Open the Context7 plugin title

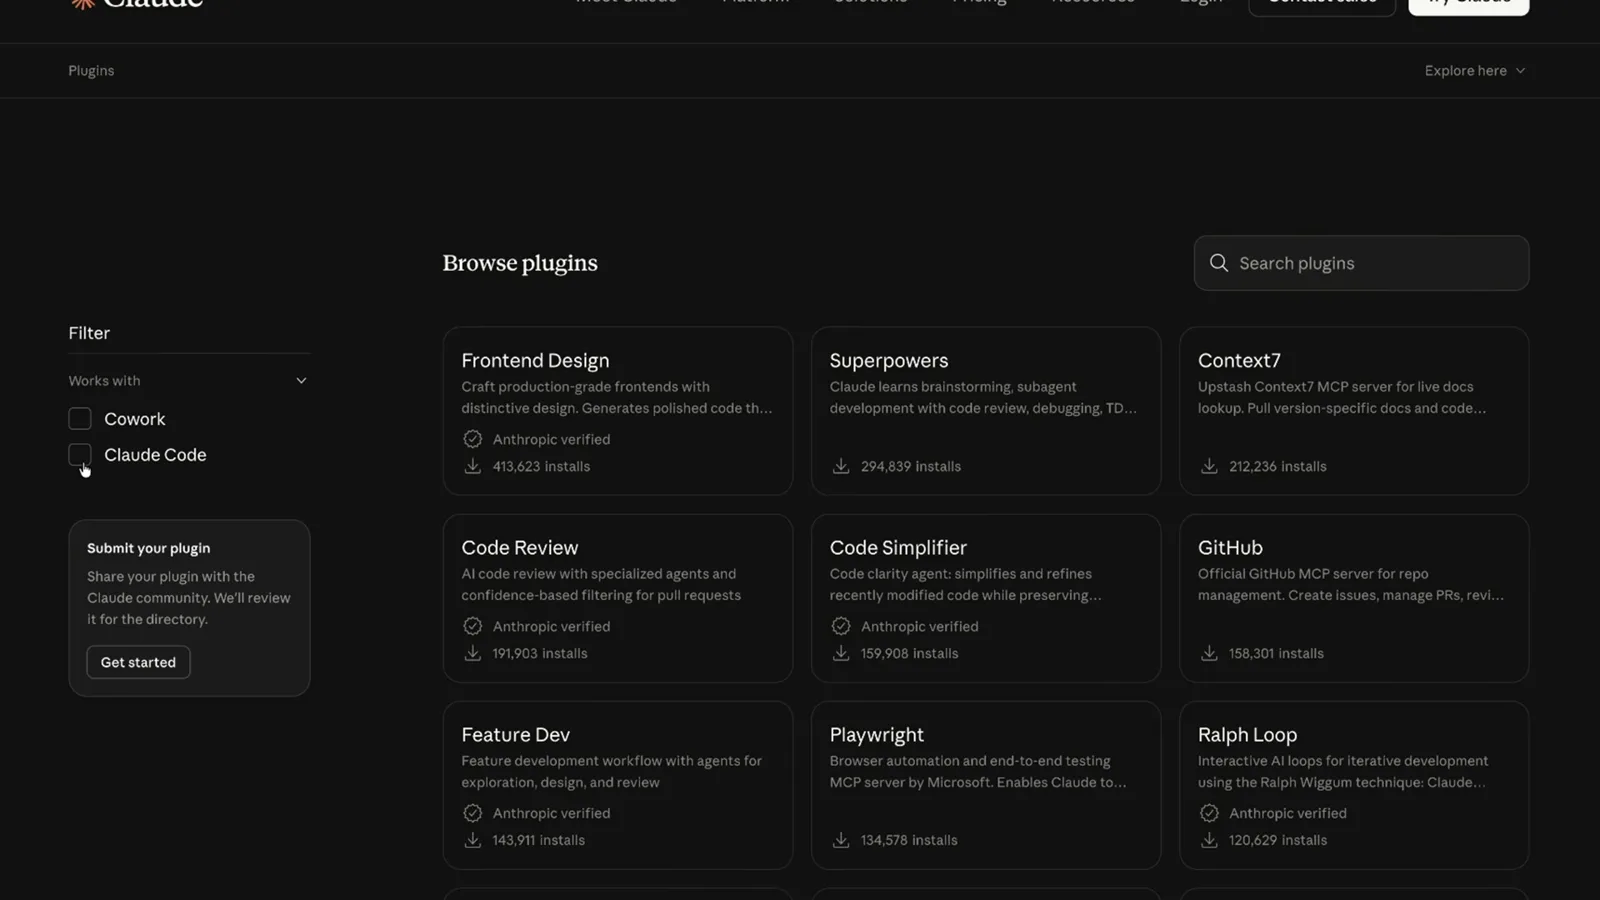point(1239,360)
